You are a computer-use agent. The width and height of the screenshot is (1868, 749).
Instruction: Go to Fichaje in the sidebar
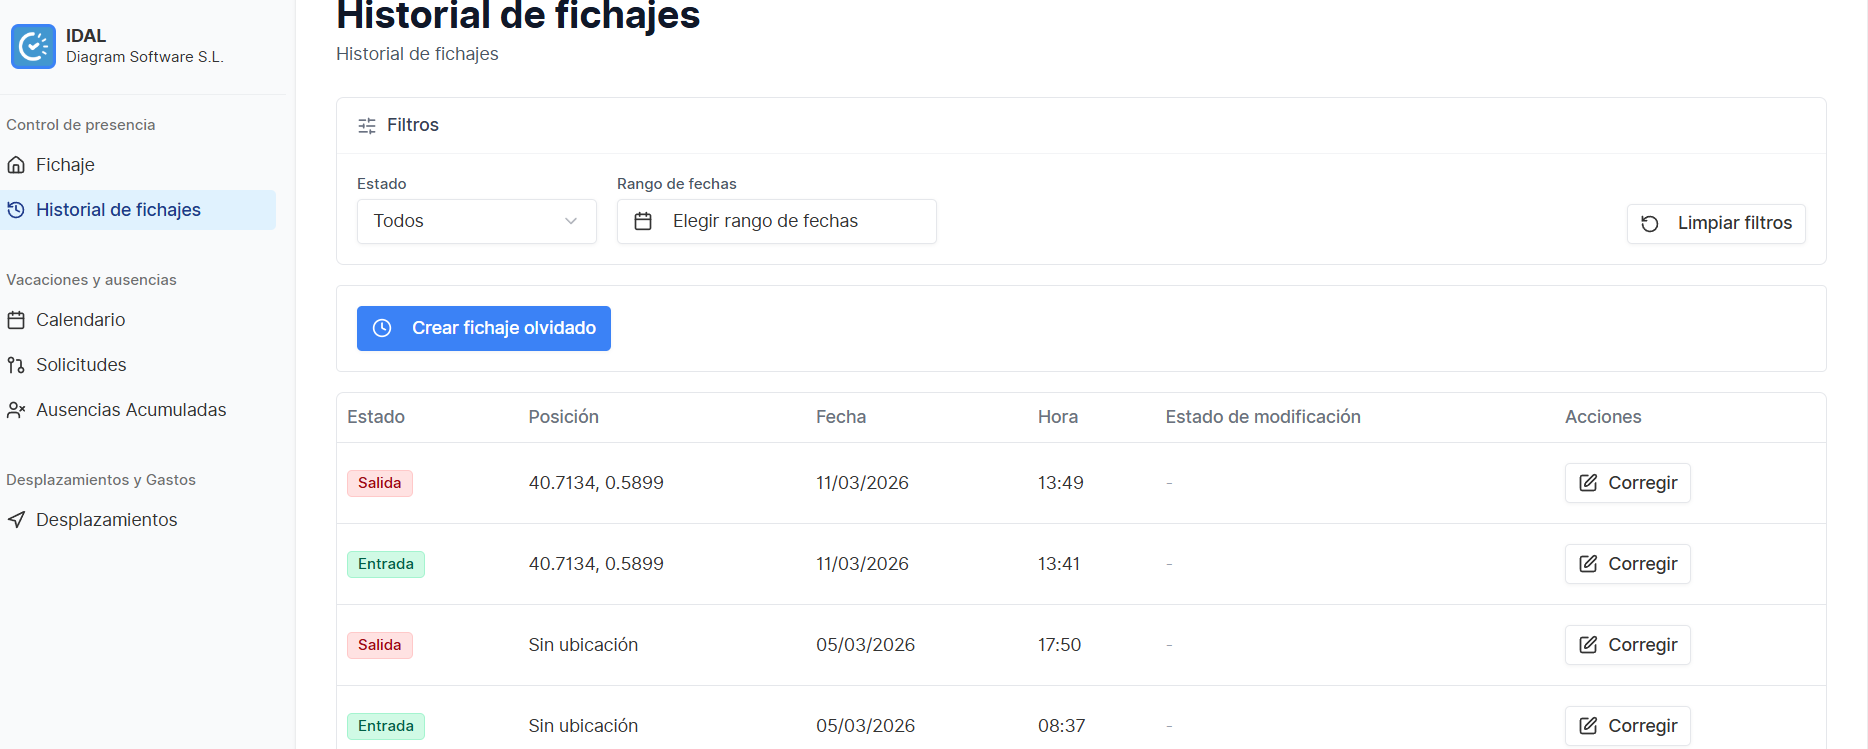click(65, 165)
